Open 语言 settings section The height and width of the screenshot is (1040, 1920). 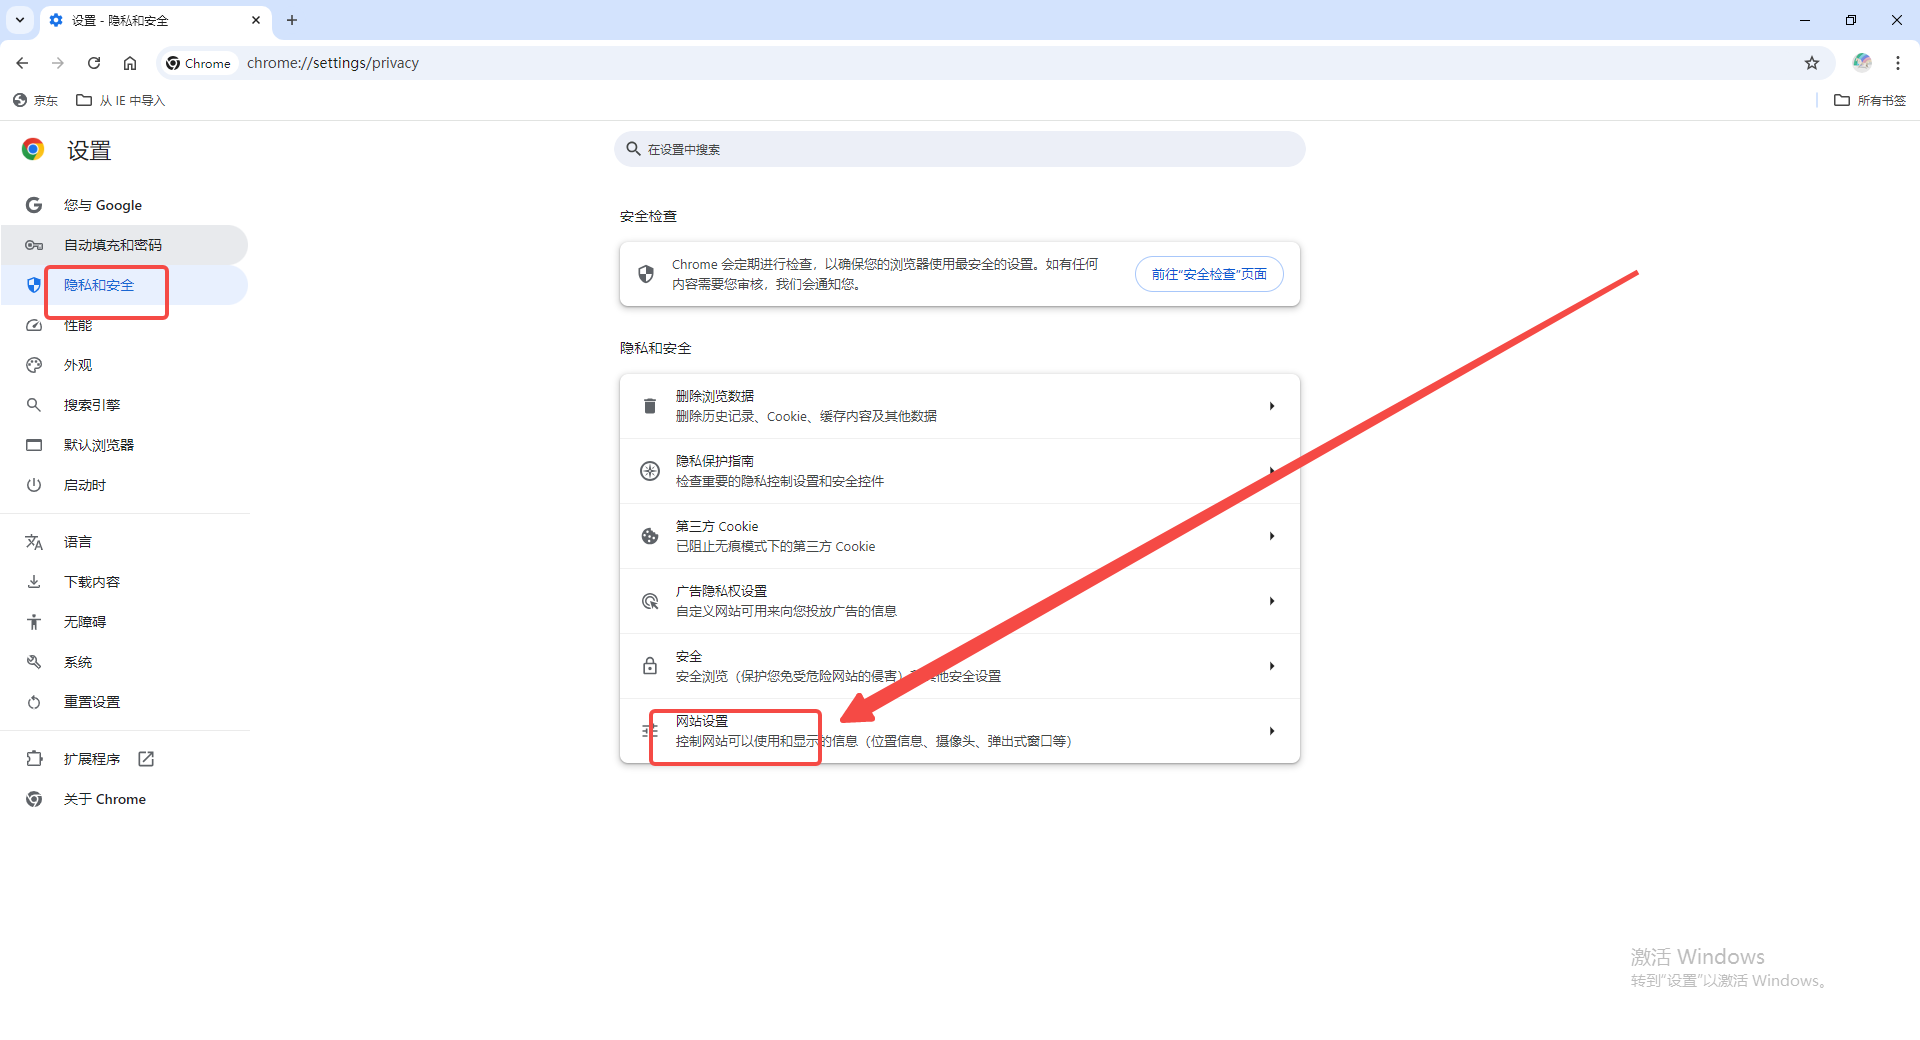click(124, 542)
